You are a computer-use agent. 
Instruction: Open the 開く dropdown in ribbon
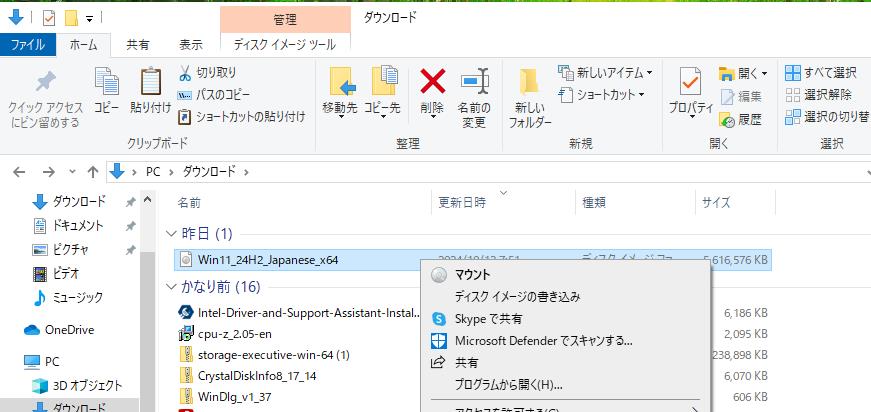pyautogui.click(x=743, y=73)
